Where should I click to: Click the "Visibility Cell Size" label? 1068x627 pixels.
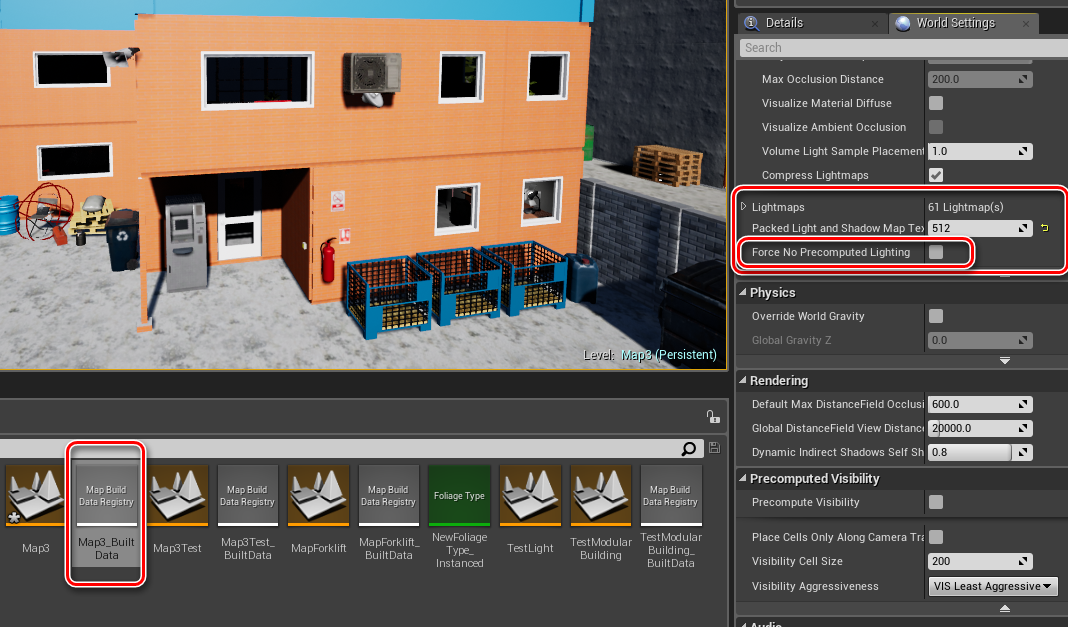[797, 561]
